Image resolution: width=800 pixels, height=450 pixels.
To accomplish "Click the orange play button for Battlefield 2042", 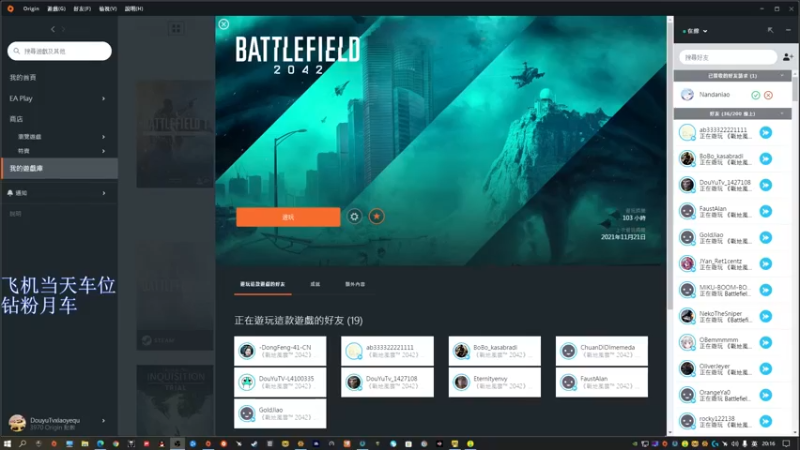I will (288, 217).
